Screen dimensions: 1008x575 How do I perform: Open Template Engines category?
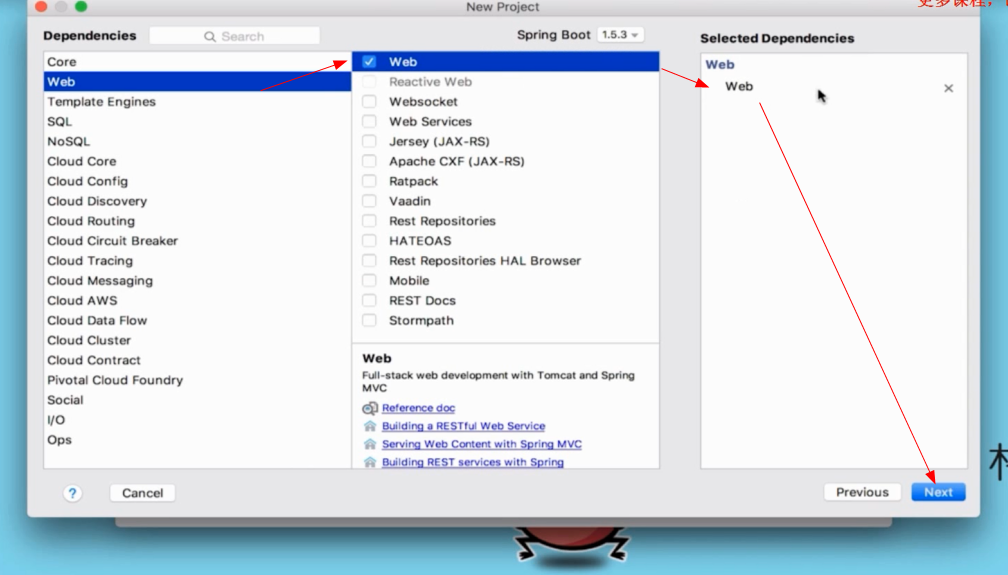[x=197, y=102]
